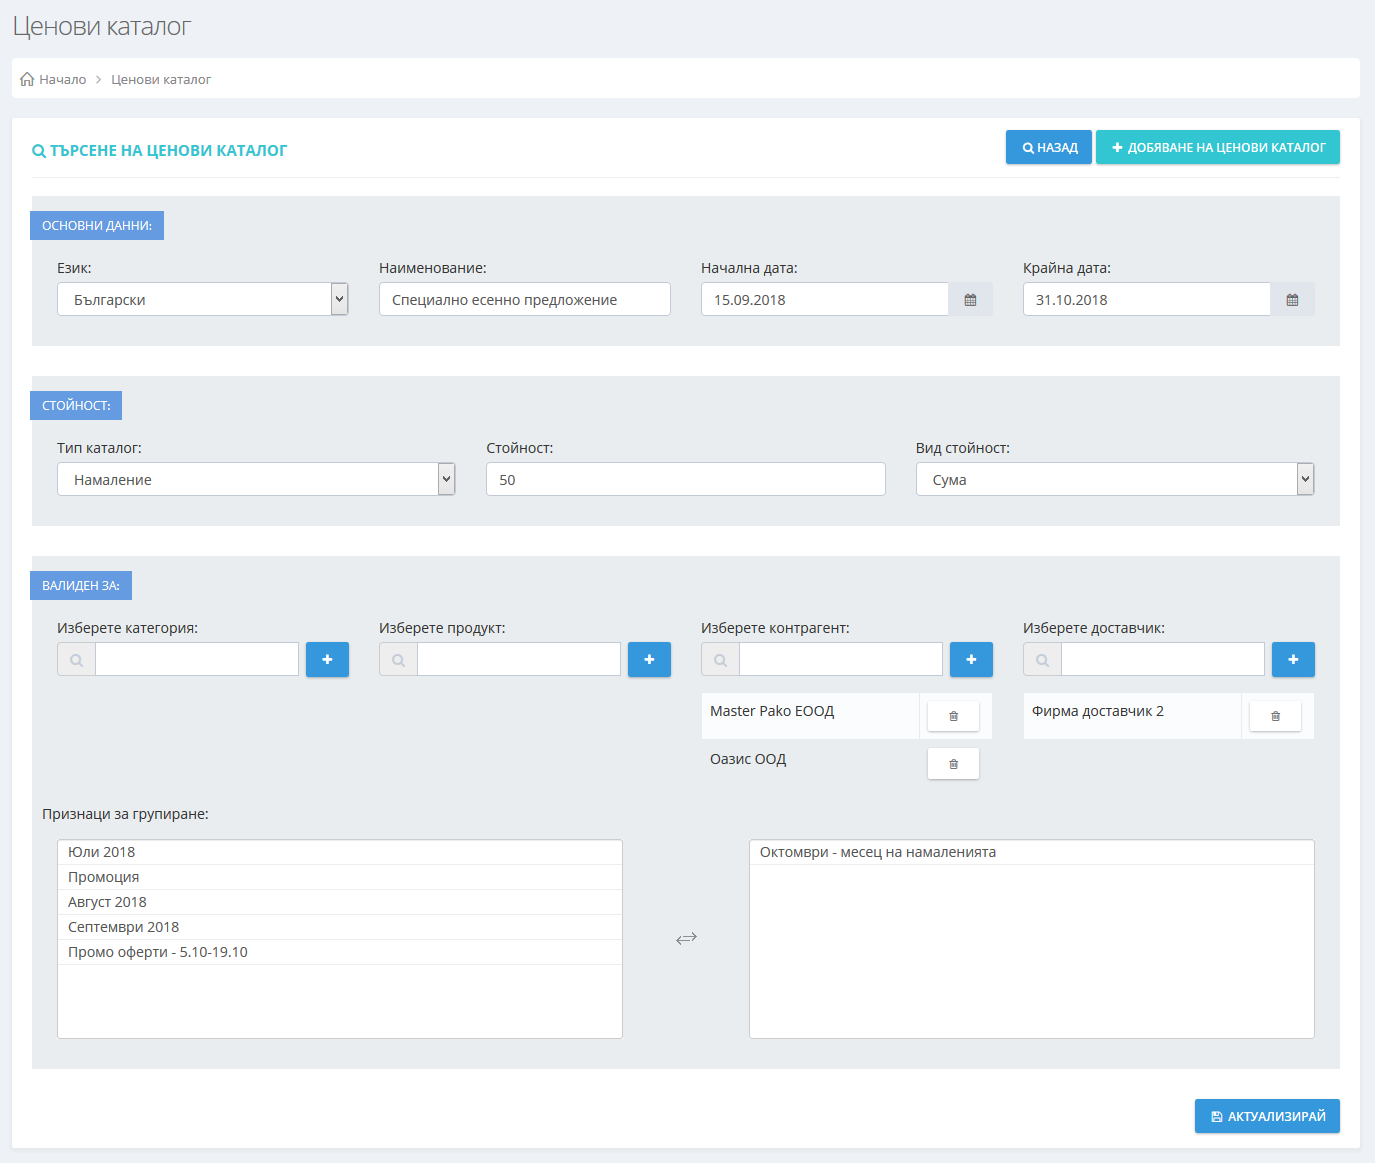Click the home icon in the breadcrumb
1375x1163 pixels.
(x=27, y=79)
